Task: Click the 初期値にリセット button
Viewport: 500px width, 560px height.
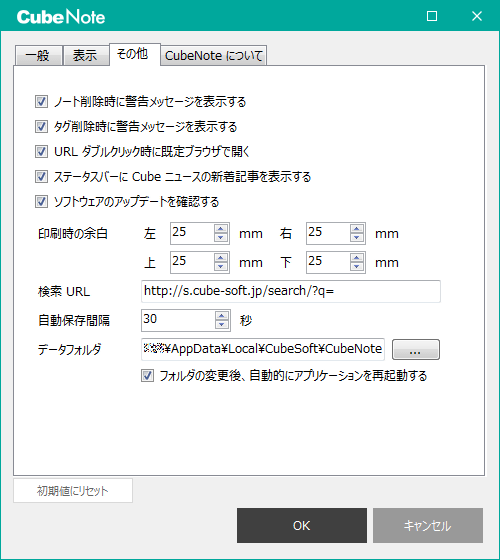Action: click(x=73, y=491)
